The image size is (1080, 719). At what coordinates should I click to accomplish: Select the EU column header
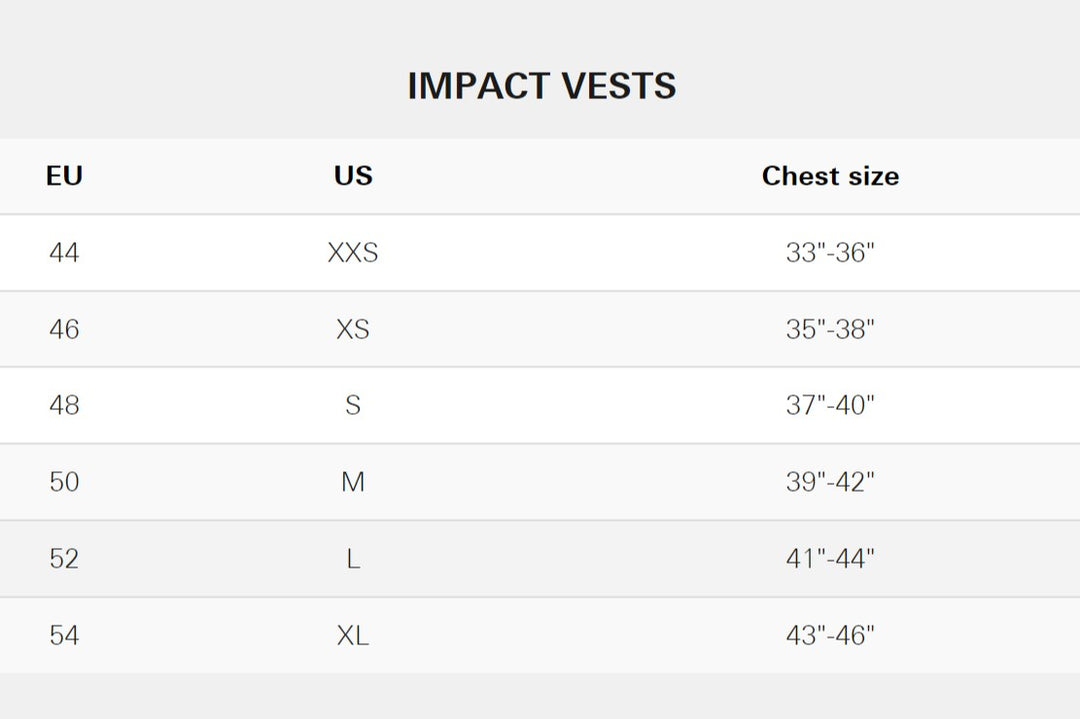(x=64, y=176)
